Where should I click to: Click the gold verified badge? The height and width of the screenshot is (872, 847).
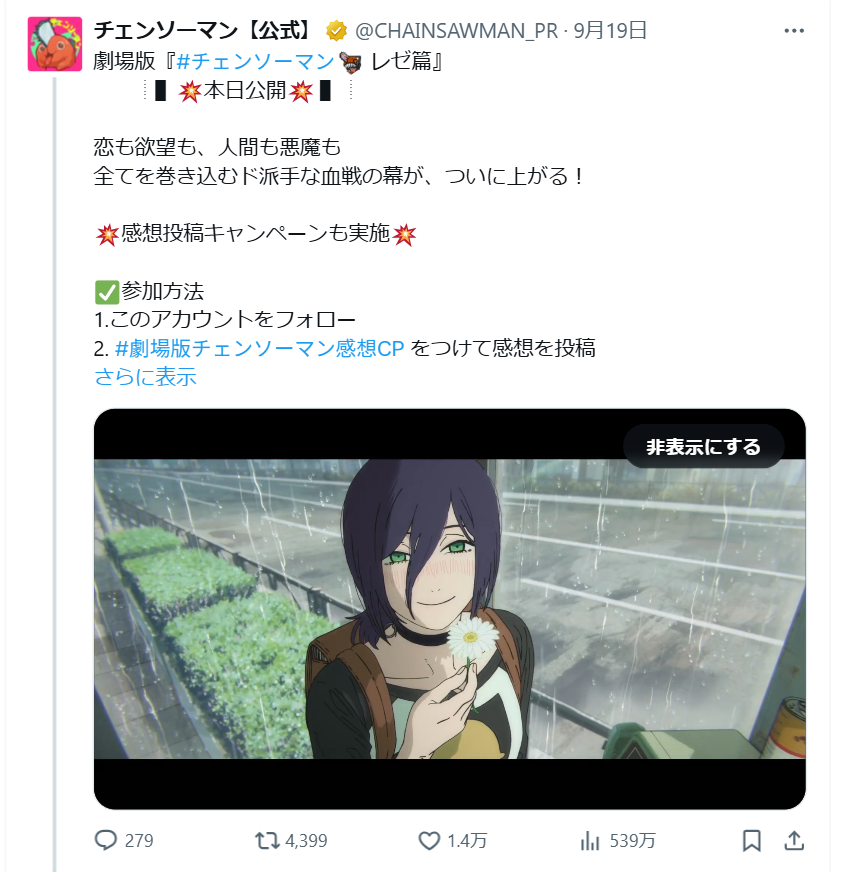[x=336, y=31]
